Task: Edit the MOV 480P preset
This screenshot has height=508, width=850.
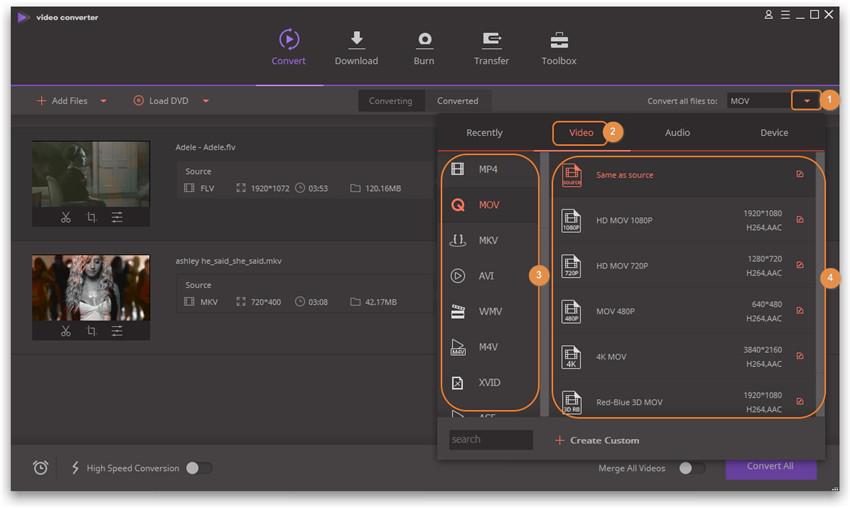Action: point(800,311)
